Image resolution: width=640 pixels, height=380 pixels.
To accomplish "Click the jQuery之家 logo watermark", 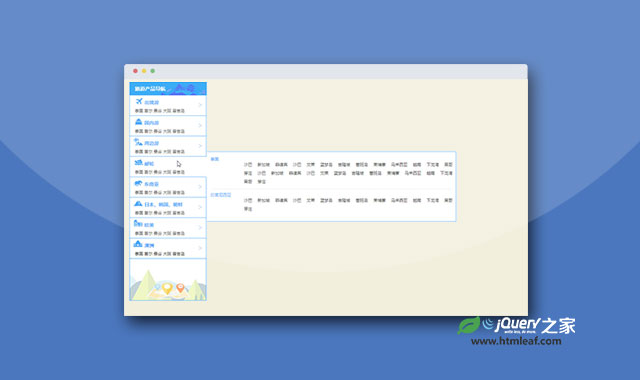I will 517,331.
